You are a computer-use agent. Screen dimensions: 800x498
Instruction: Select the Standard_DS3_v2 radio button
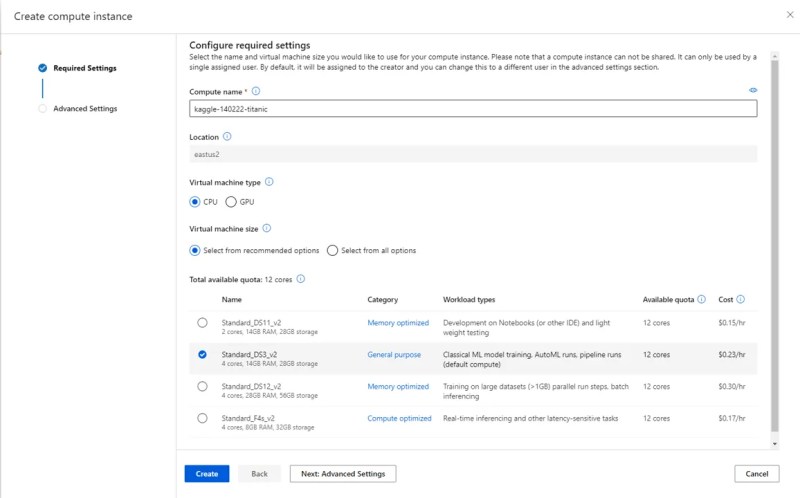203,355
